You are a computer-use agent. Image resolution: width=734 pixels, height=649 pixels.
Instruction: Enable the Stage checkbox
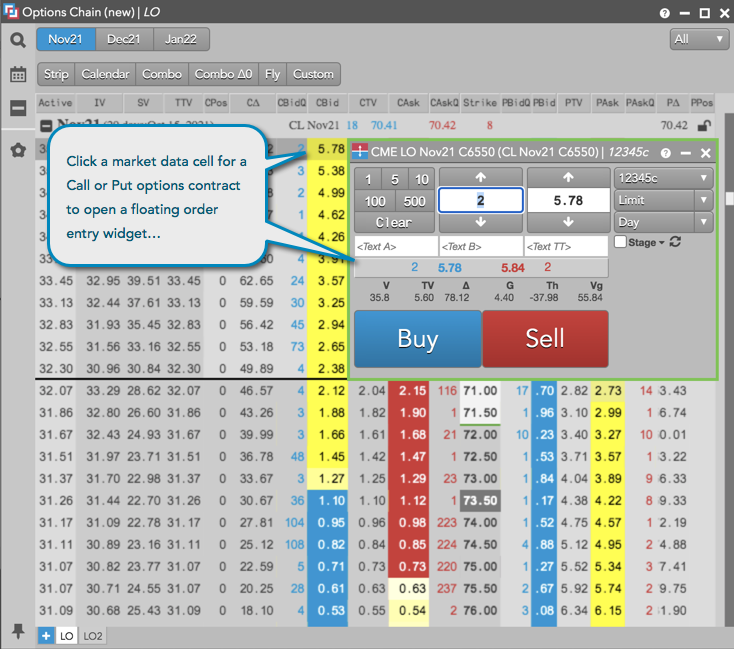(621, 242)
